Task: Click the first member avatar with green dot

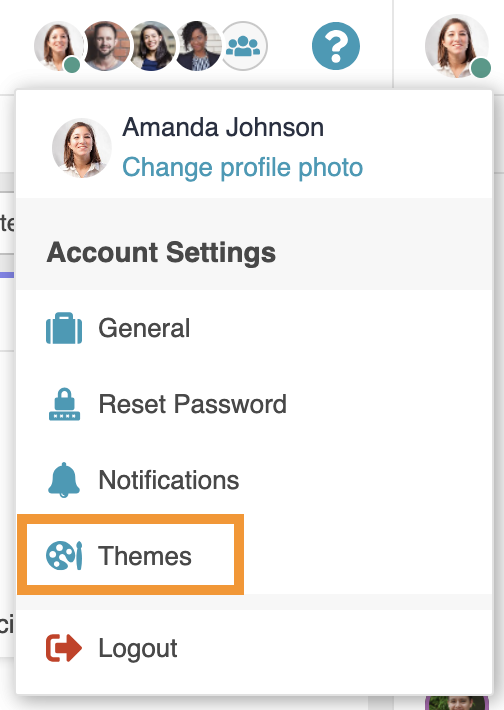Action: [58, 46]
